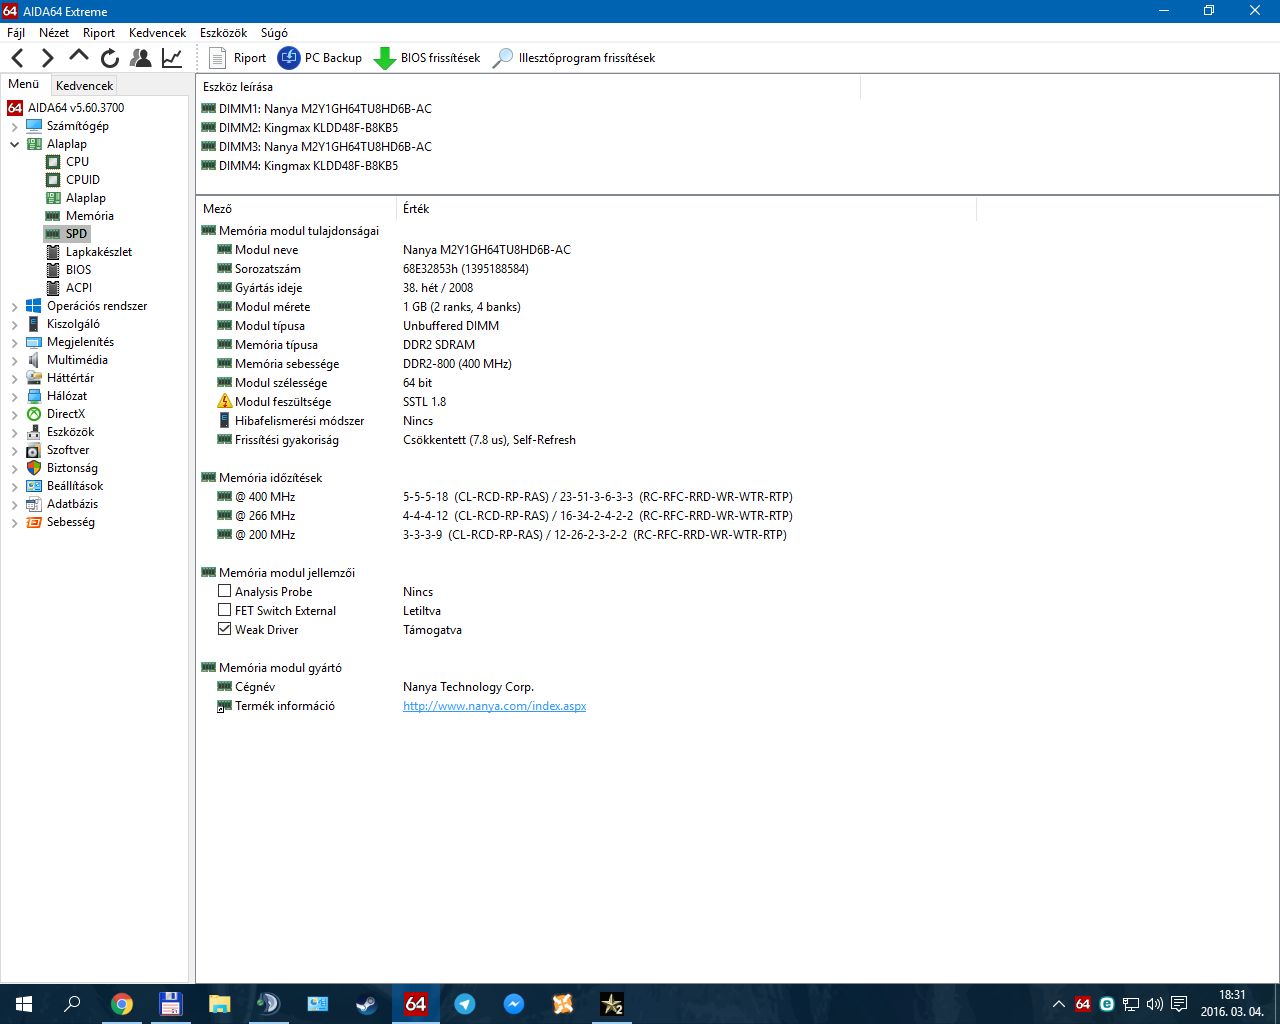Open Steam from the taskbar

click(367, 1004)
